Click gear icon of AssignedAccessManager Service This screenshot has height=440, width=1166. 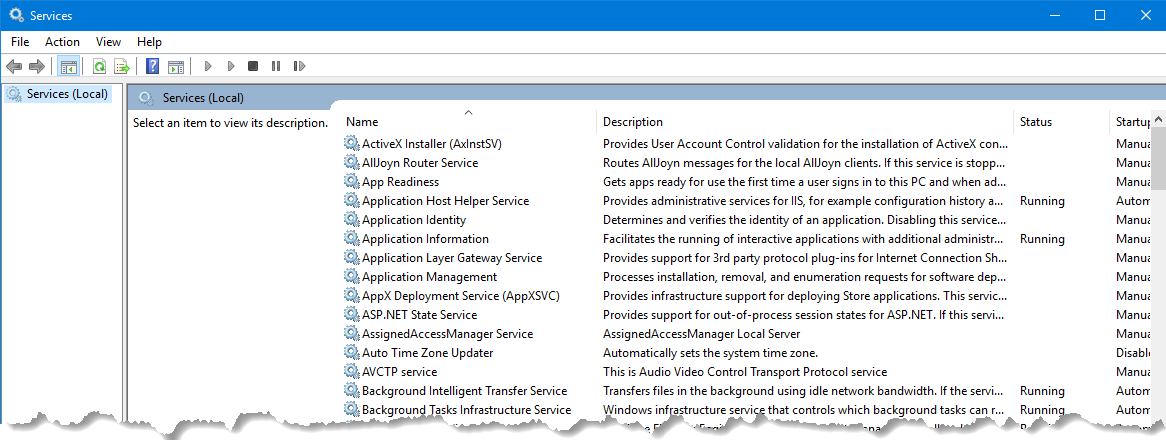(352, 334)
